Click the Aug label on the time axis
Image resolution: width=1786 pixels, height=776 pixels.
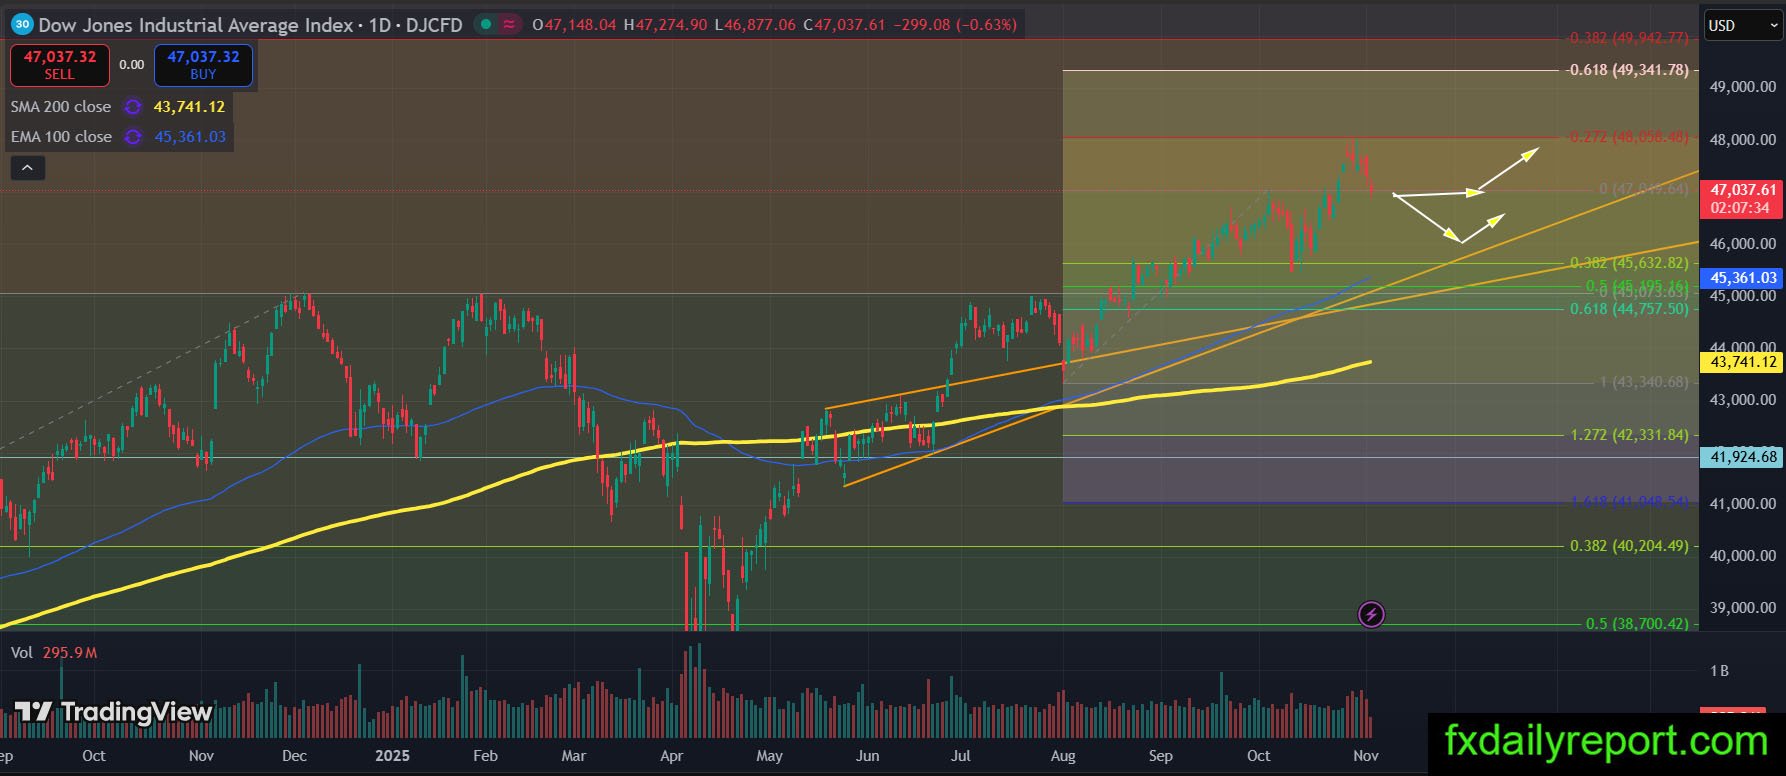pos(1063,756)
